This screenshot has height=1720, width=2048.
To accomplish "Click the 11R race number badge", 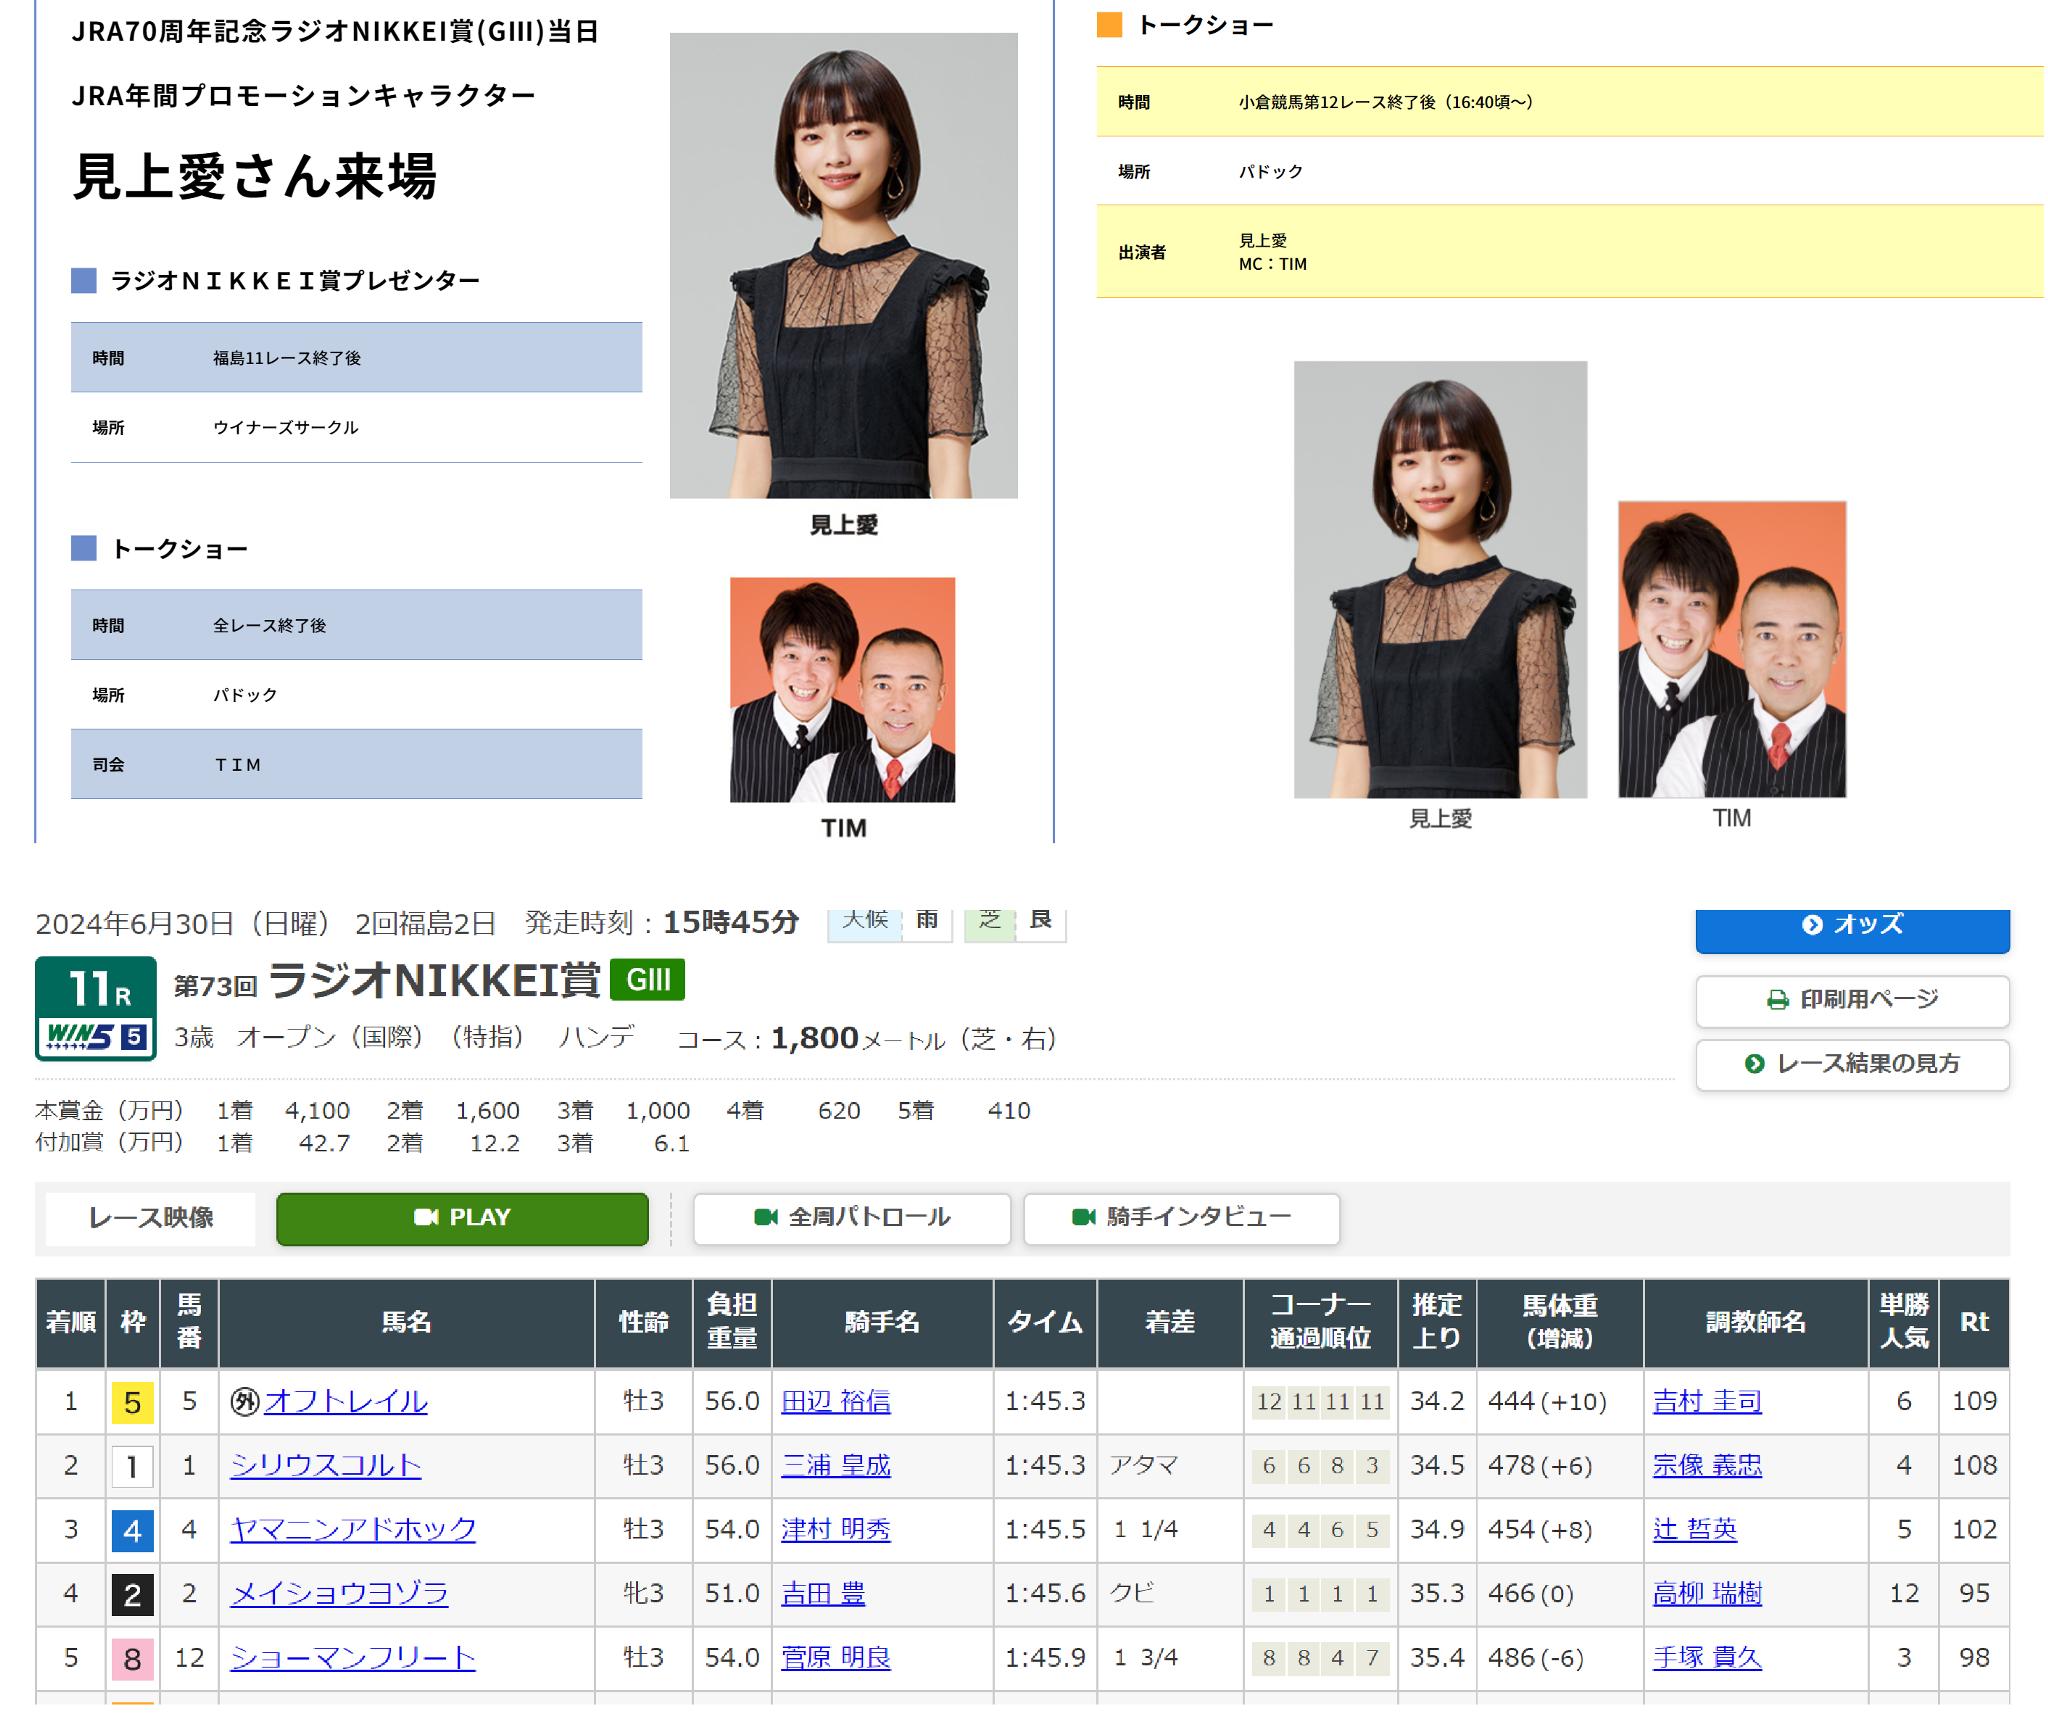I will 96,987.
